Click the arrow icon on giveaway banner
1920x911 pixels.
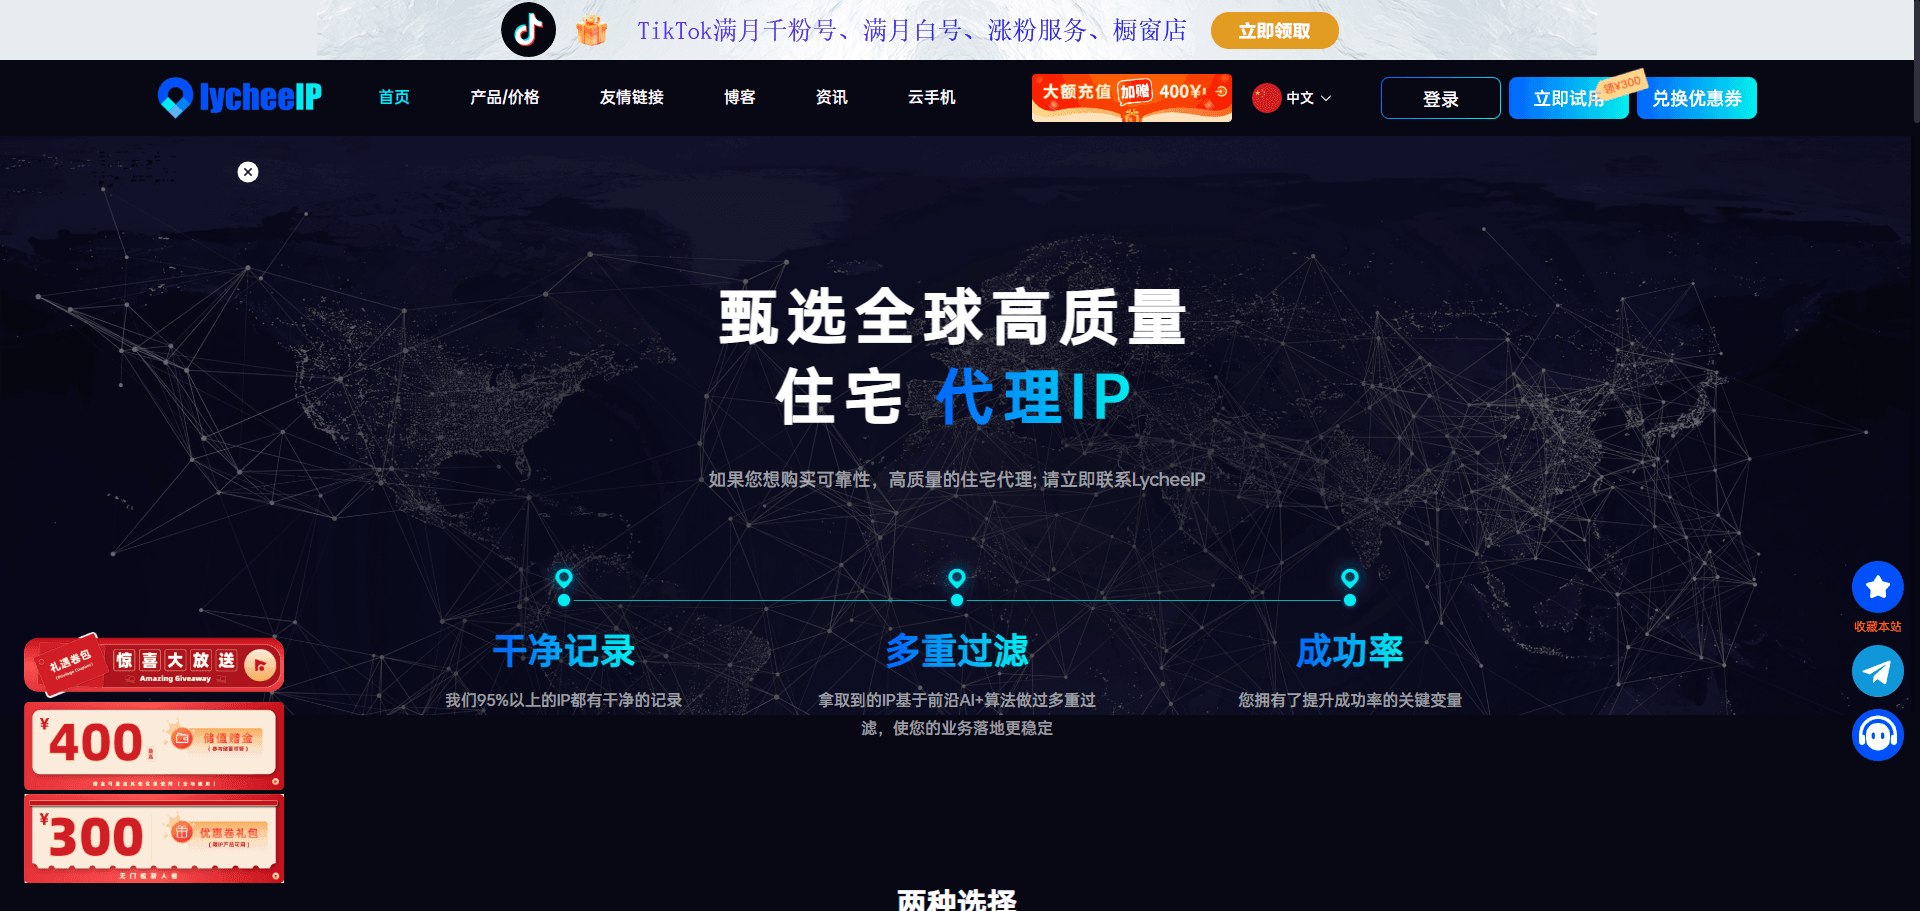tap(260, 665)
